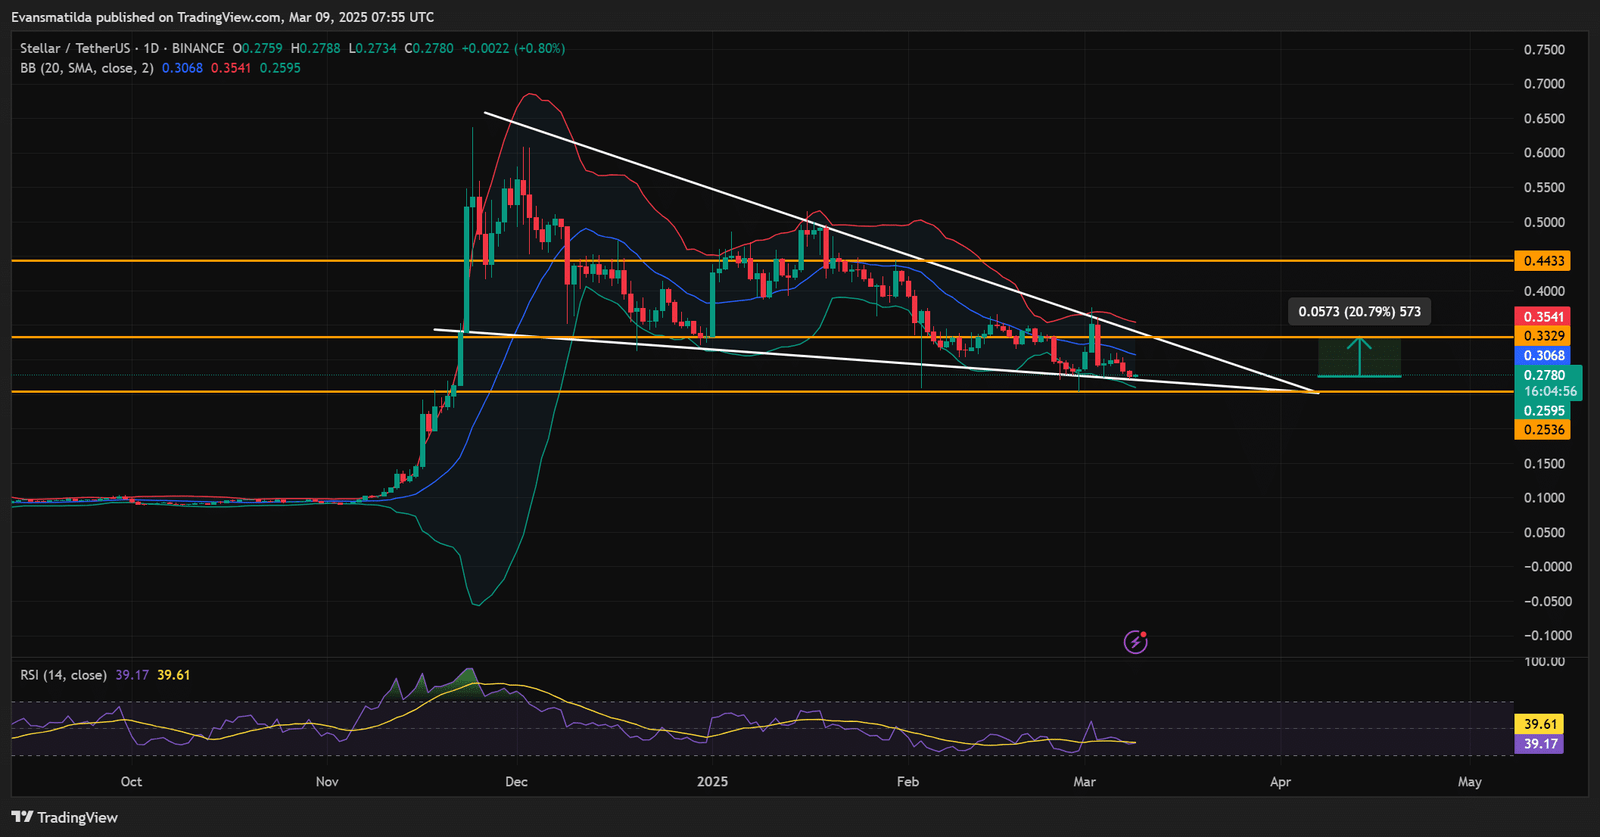Select the RSI (14, close) indicator label
This screenshot has height=837, width=1600.
(x=63, y=675)
